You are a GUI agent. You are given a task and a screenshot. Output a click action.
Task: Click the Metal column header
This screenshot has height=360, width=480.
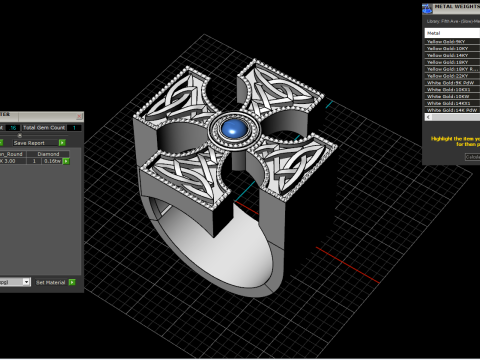[452, 33]
